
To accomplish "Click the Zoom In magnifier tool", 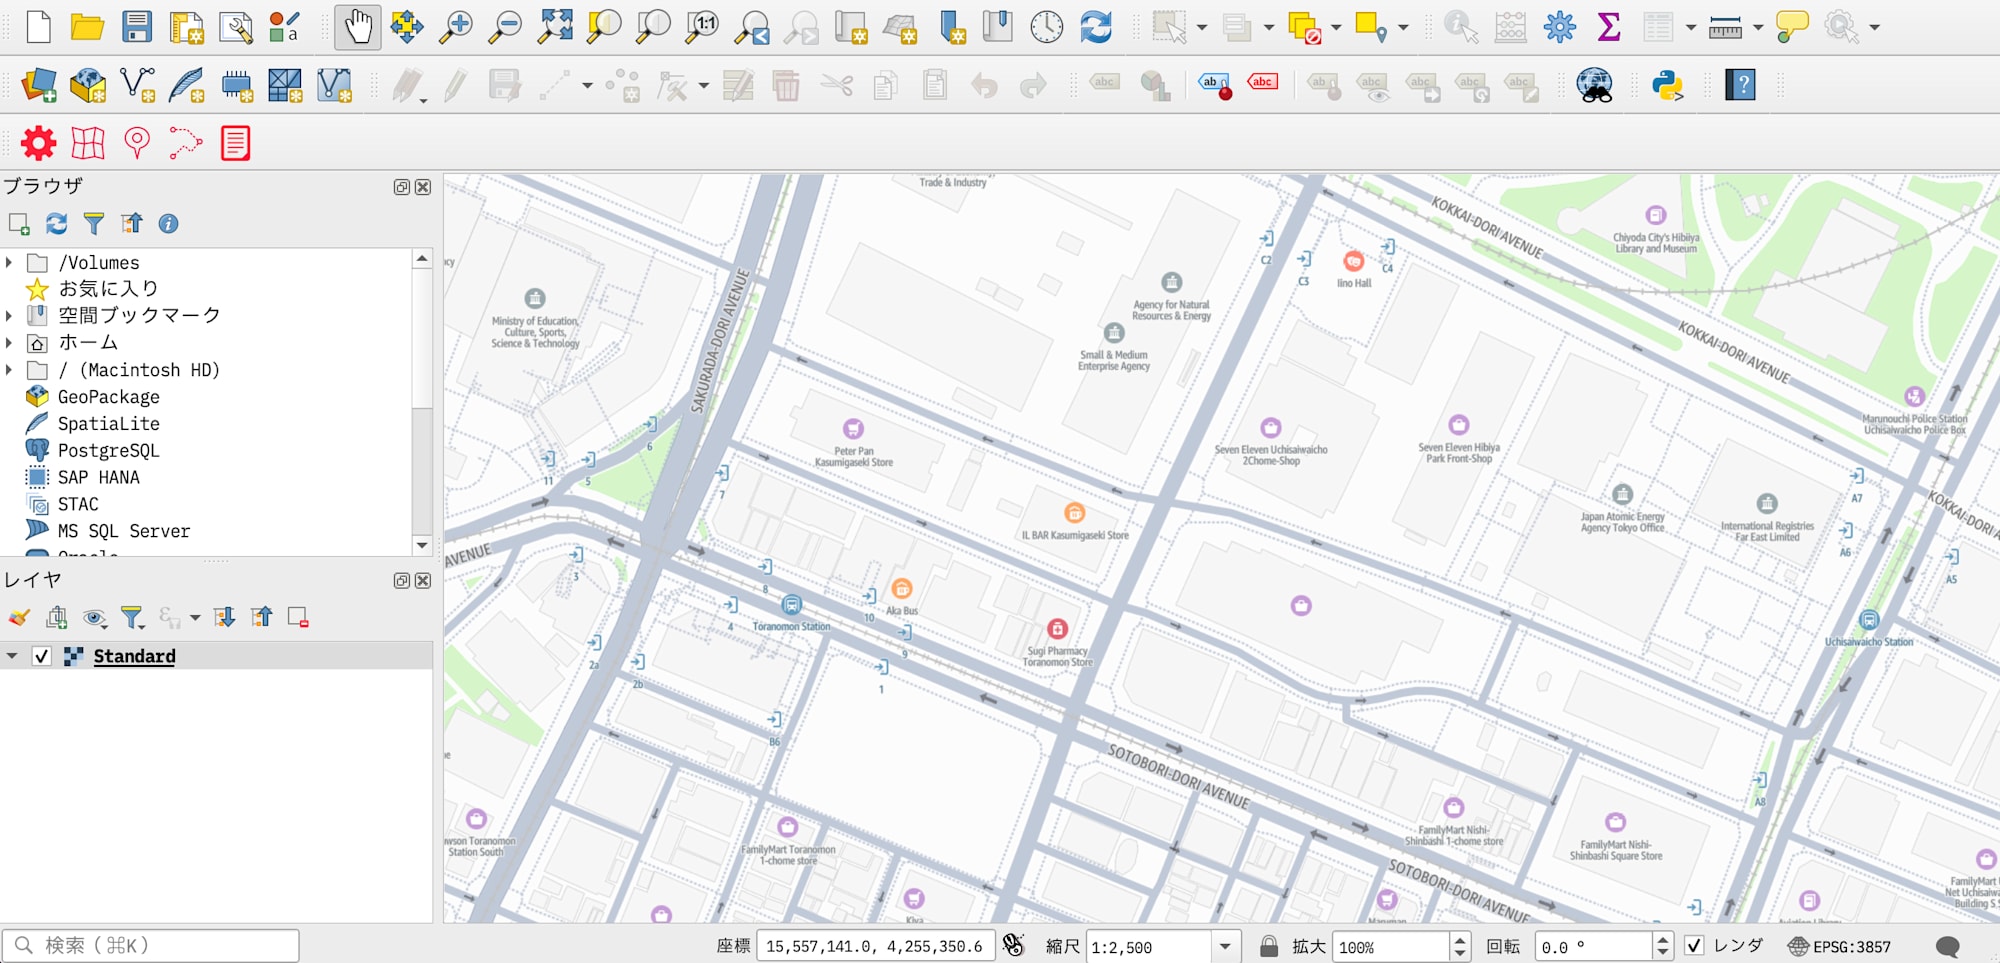I will [456, 27].
